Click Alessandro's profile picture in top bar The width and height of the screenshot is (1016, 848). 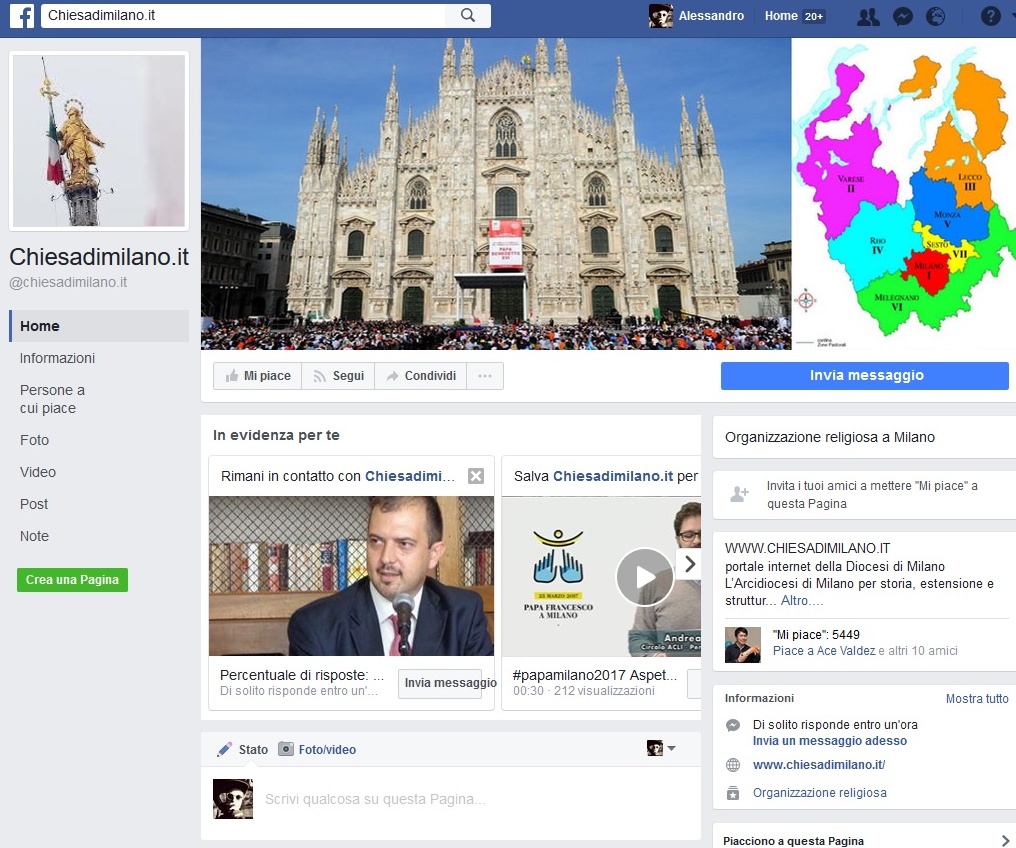(x=661, y=16)
